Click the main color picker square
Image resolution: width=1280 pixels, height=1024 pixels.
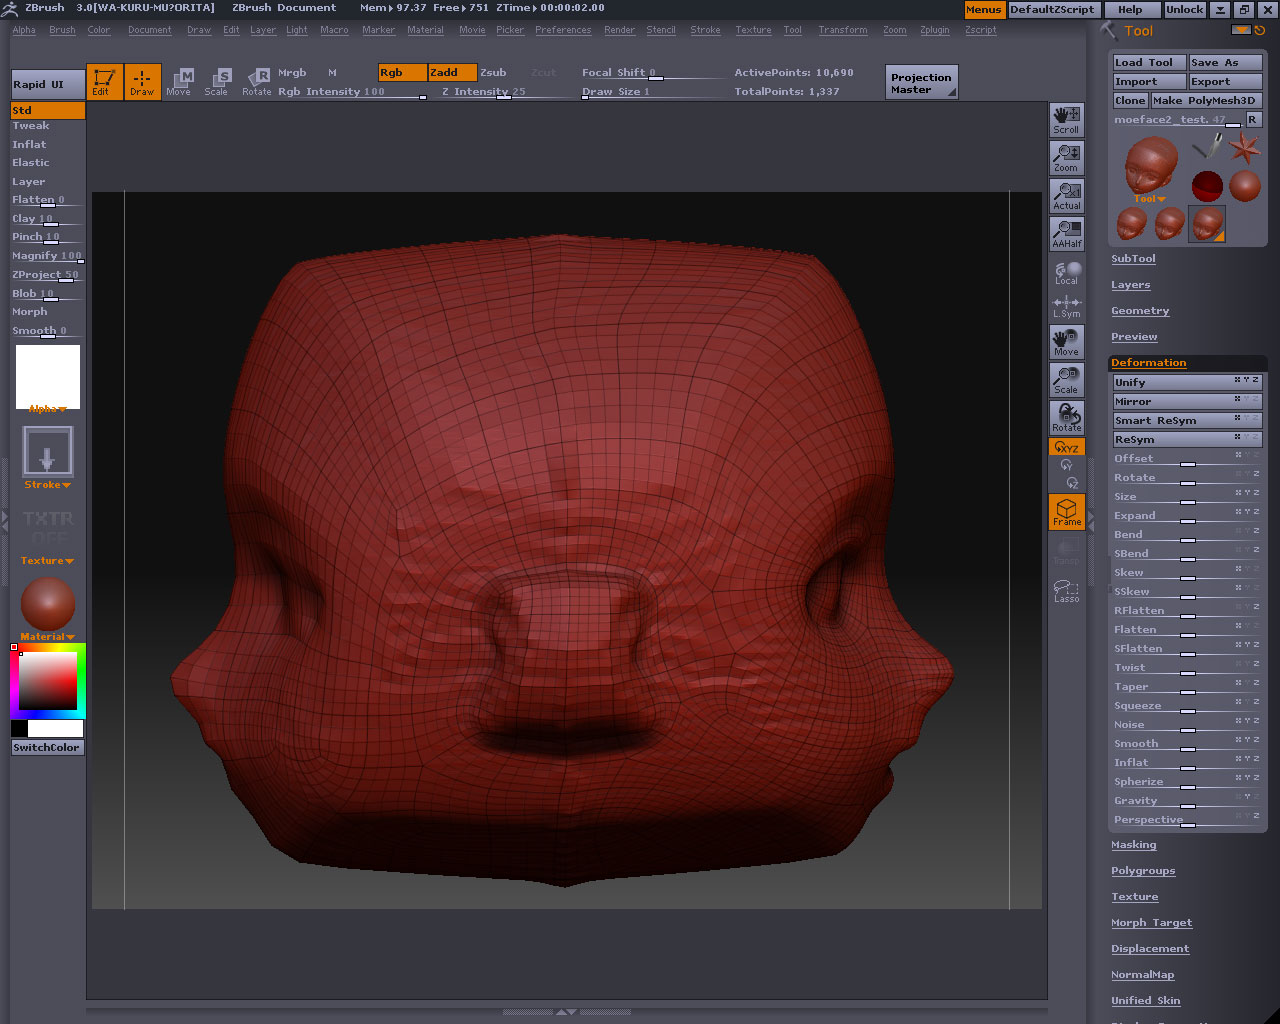[x=48, y=681]
